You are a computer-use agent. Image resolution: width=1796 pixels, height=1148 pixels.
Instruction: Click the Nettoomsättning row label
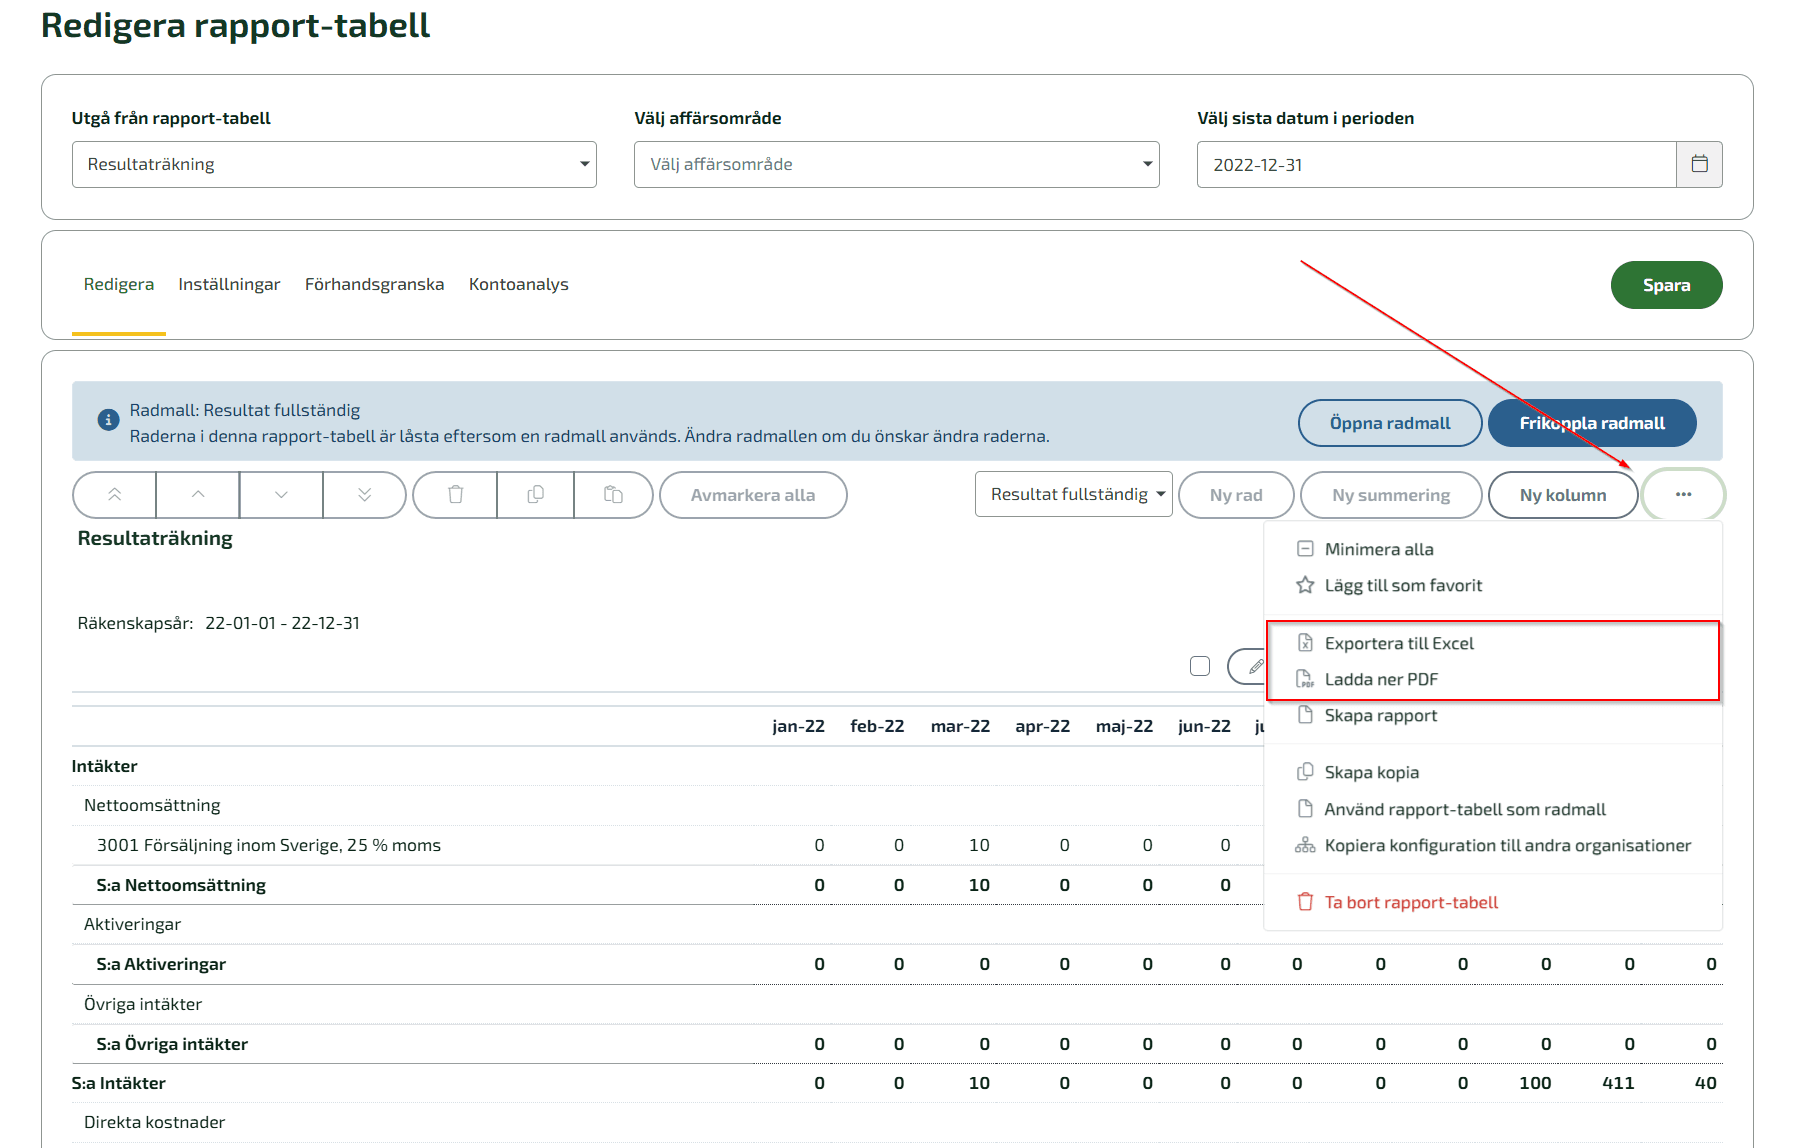coord(152,805)
